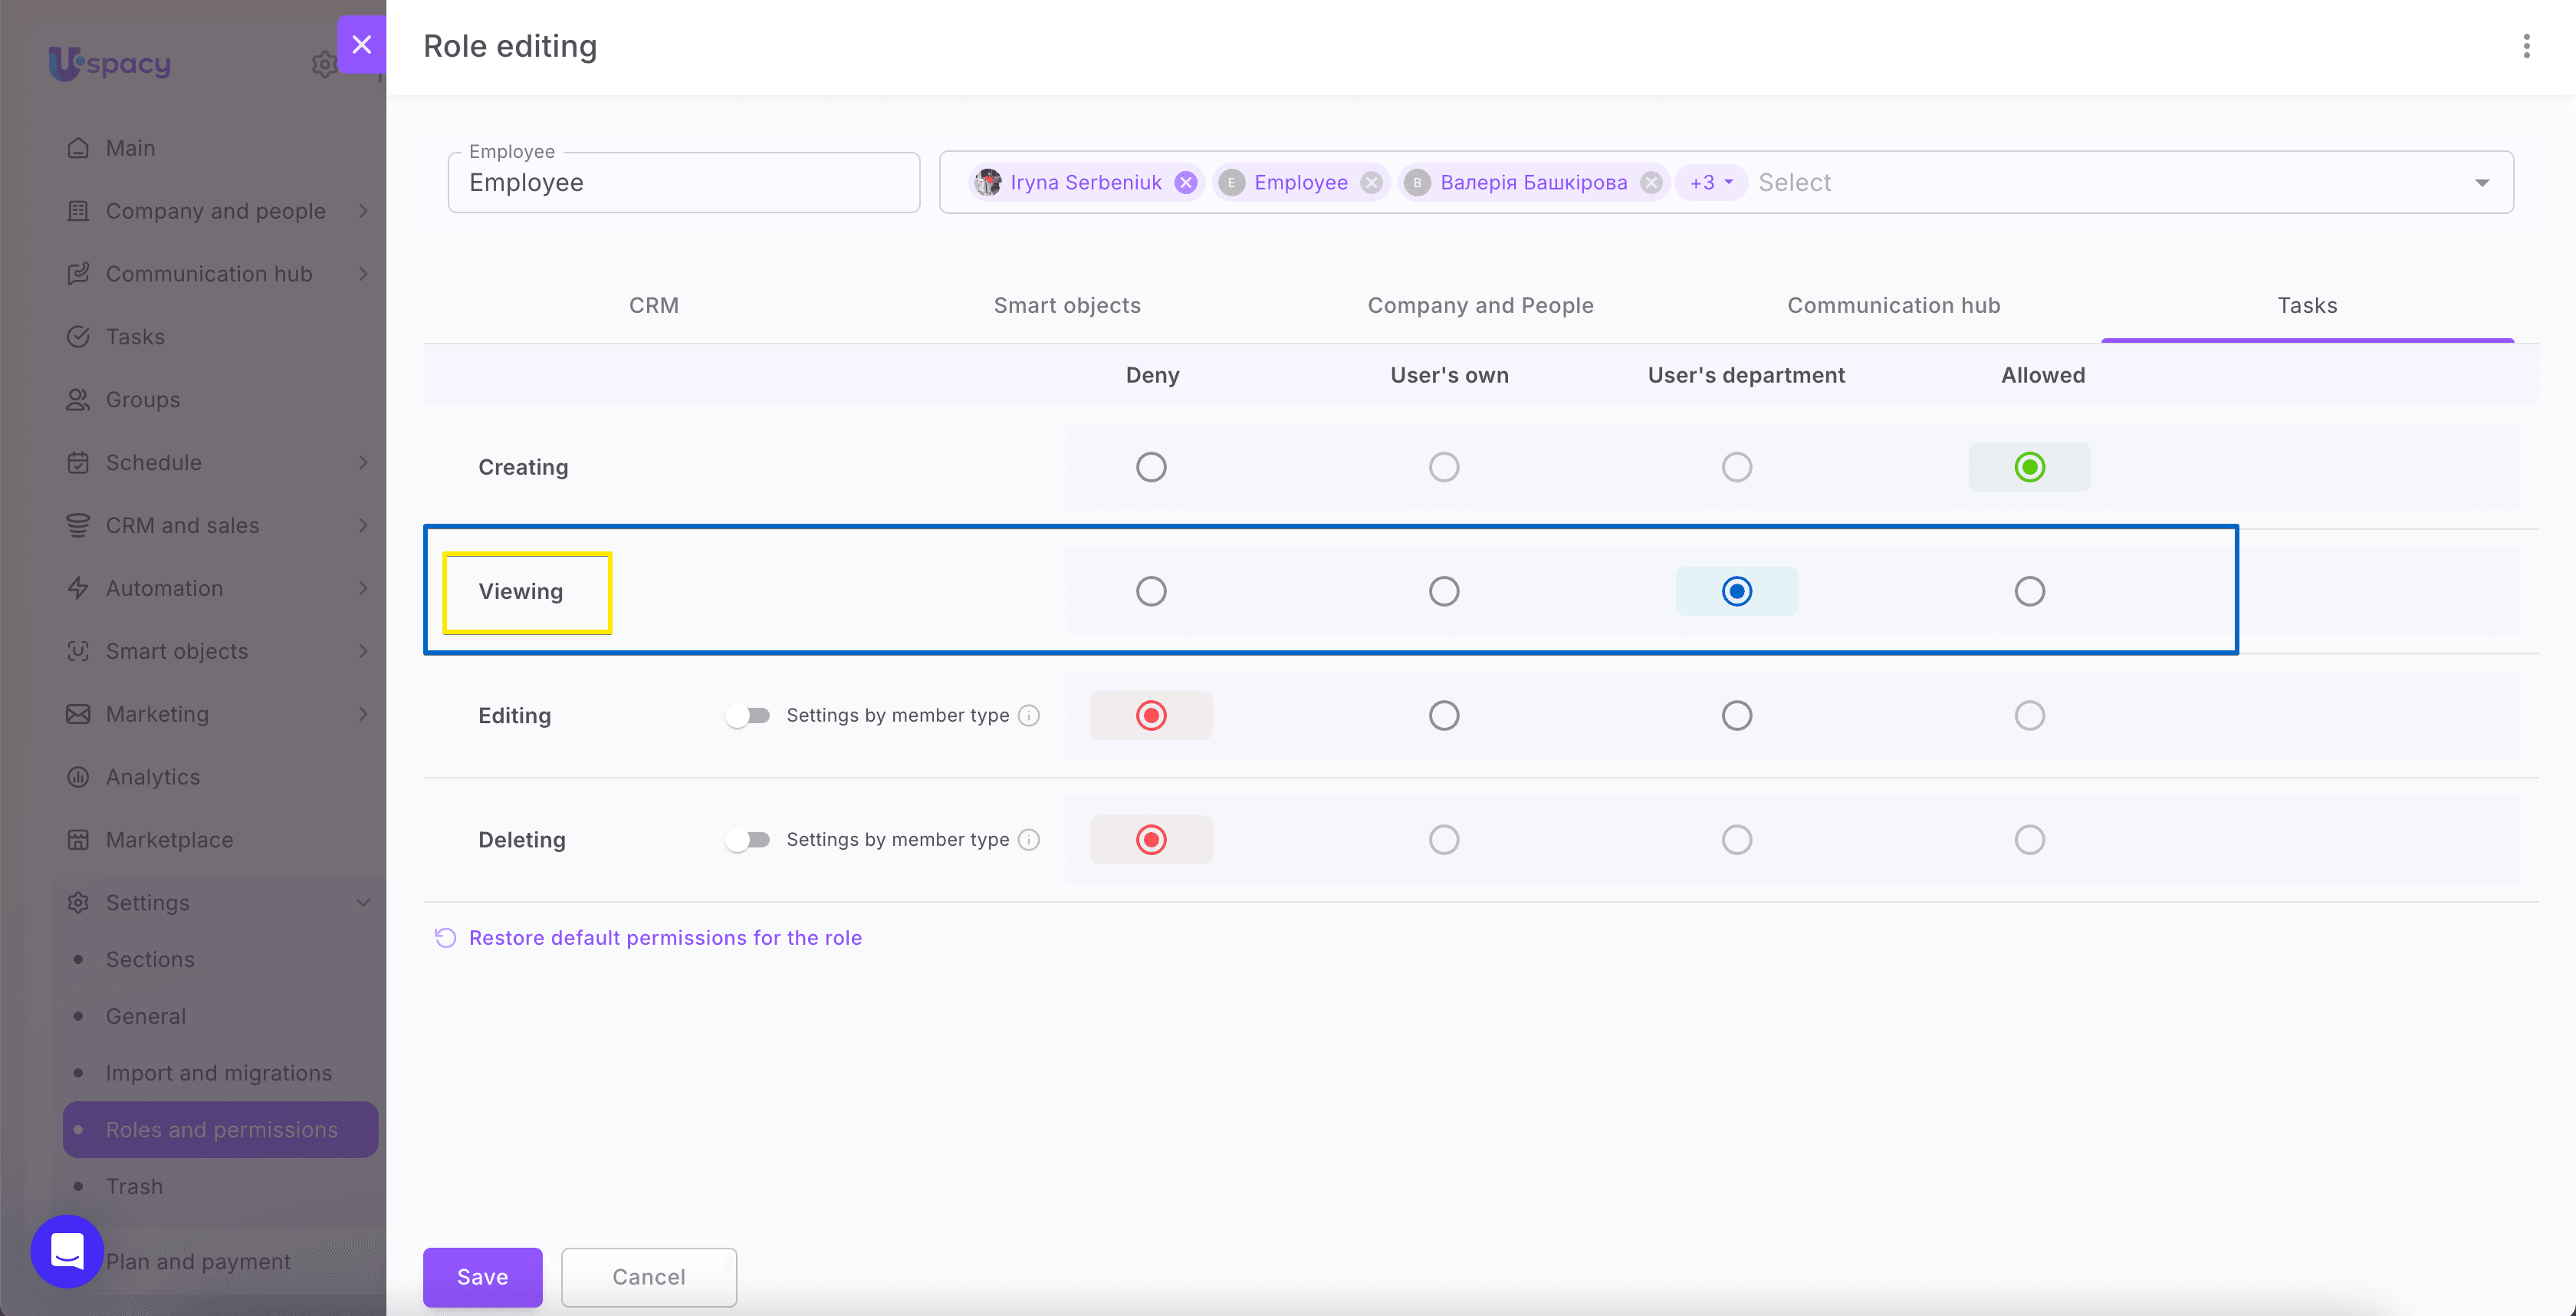The image size is (2576, 1316).
Task: Set Viewing permission to User's own
Action: [1444, 591]
